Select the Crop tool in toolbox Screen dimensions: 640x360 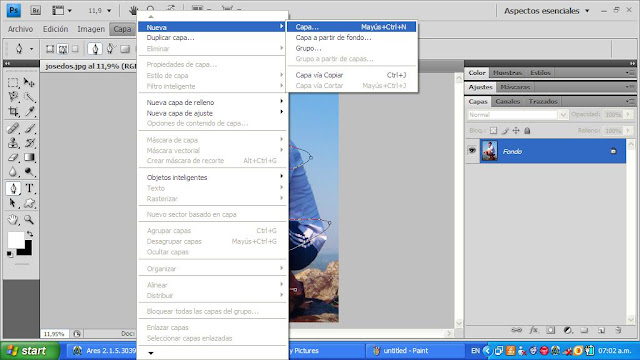pos(13,111)
